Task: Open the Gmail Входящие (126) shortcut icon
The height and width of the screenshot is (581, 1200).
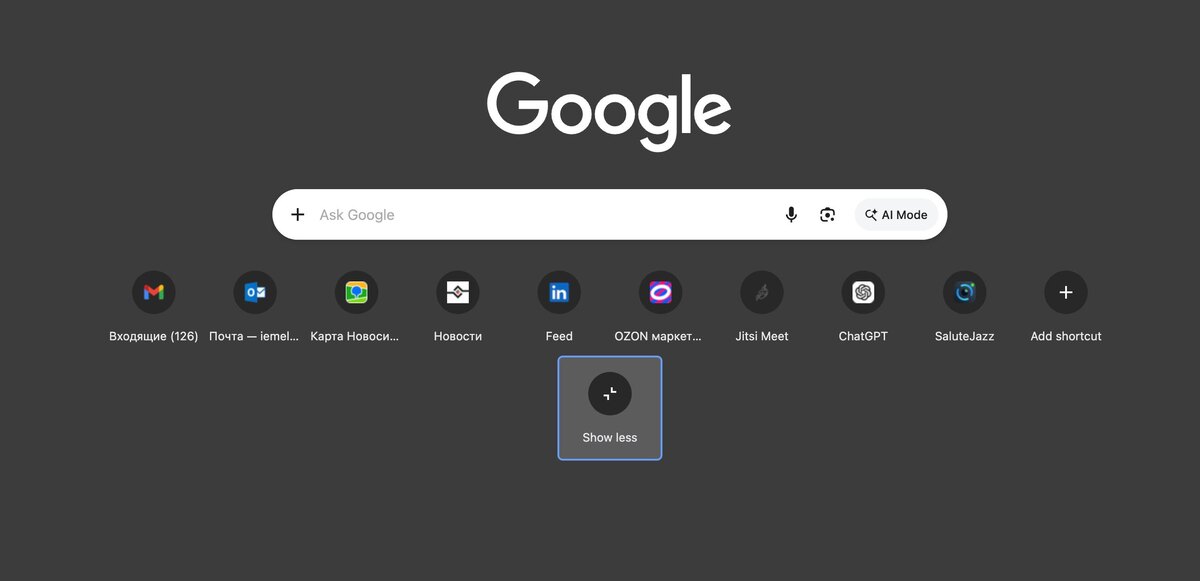Action: pos(154,293)
